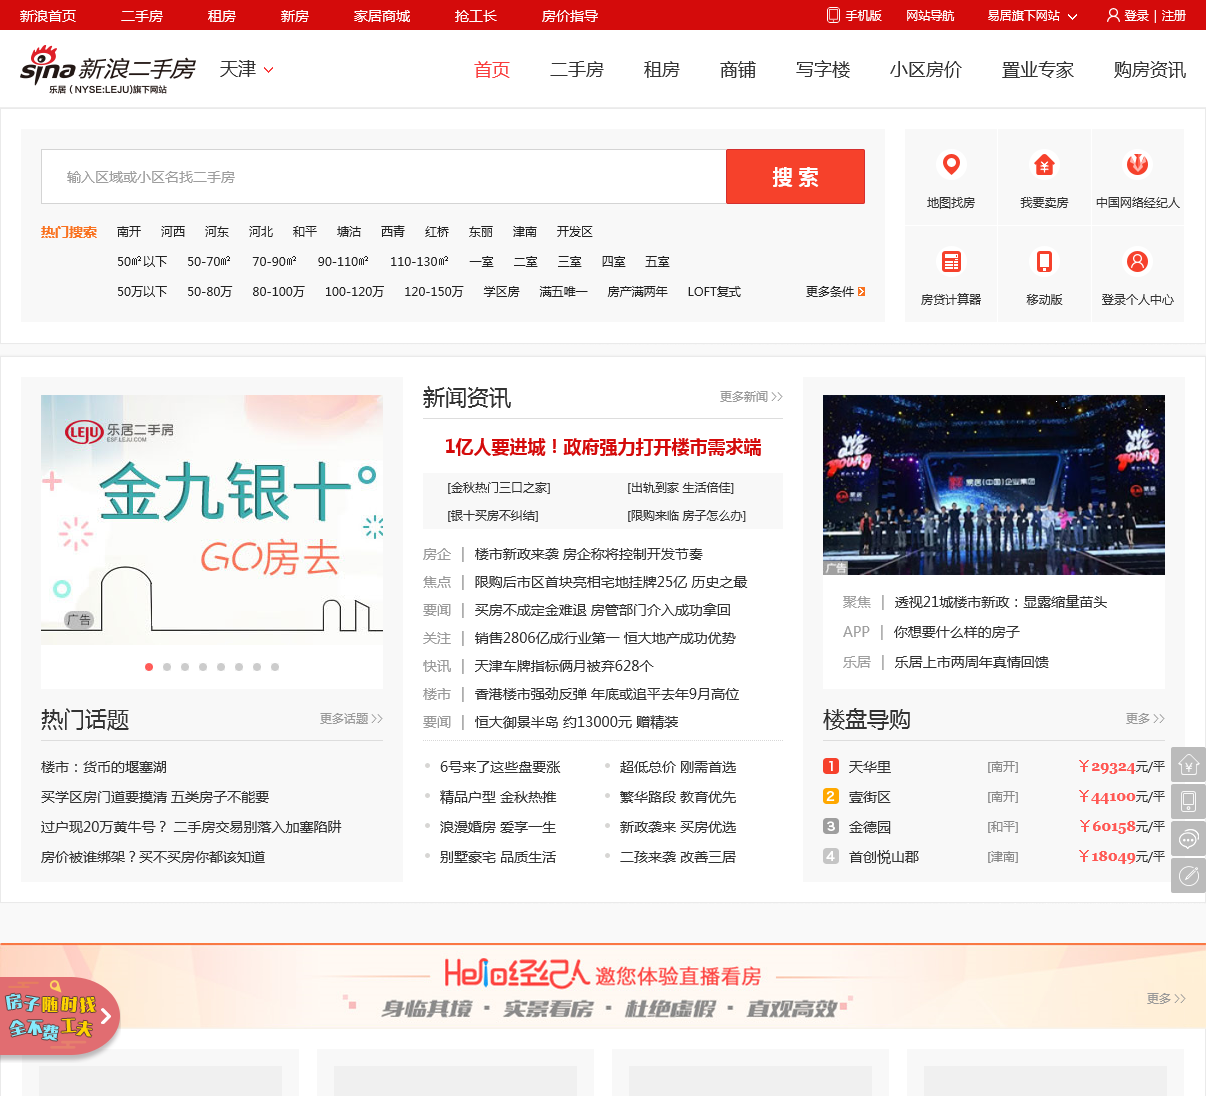Click the last carousel dot indicator

pos(275,667)
